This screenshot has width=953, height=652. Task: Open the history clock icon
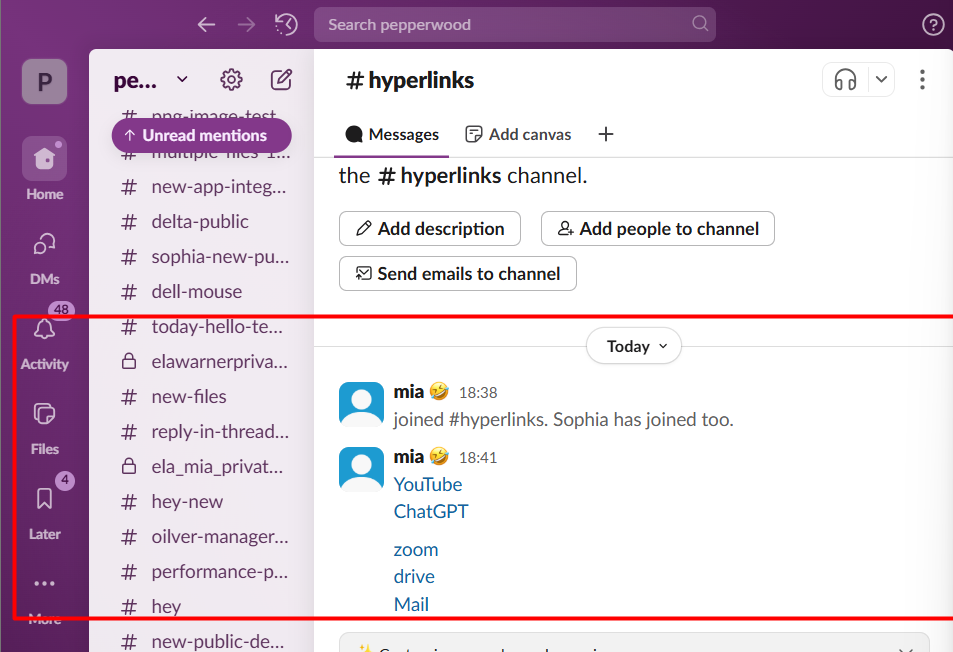click(286, 24)
